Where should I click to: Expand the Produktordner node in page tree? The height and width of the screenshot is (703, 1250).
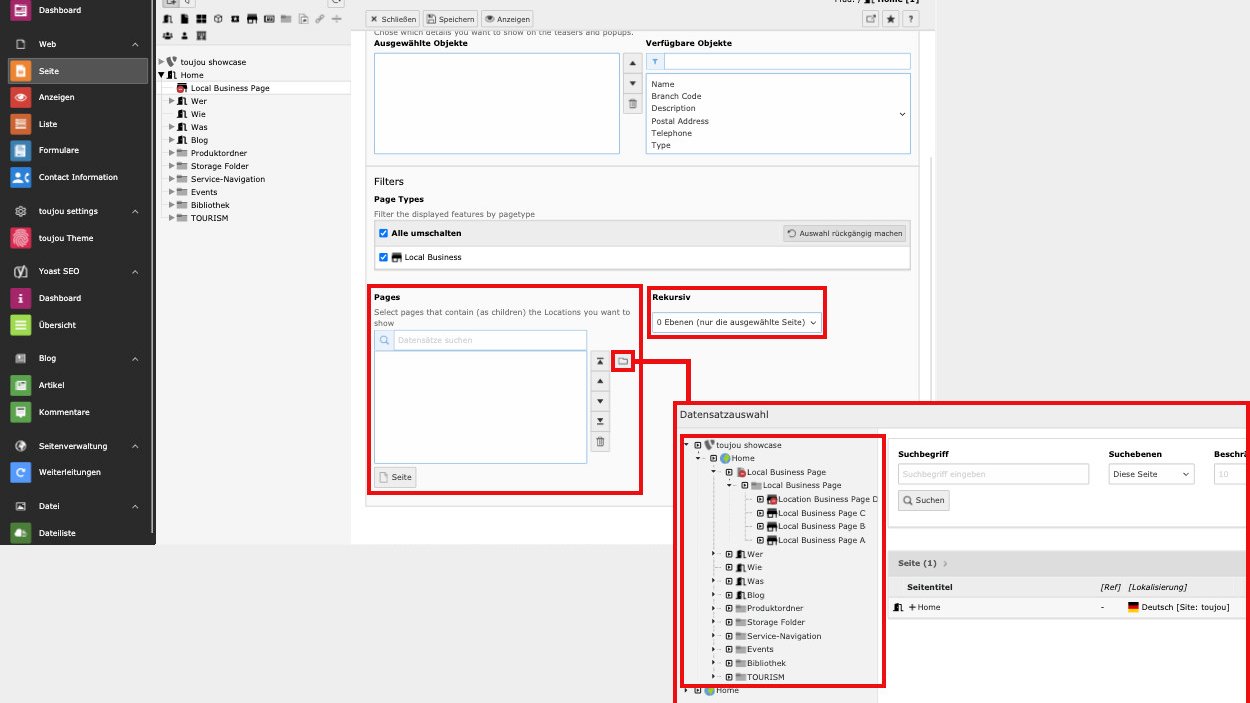(x=172, y=153)
